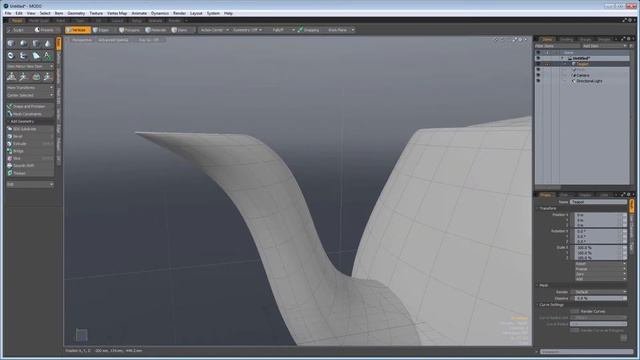Click the Name field containing Teapot
This screenshot has width=640, height=360.
click(598, 202)
